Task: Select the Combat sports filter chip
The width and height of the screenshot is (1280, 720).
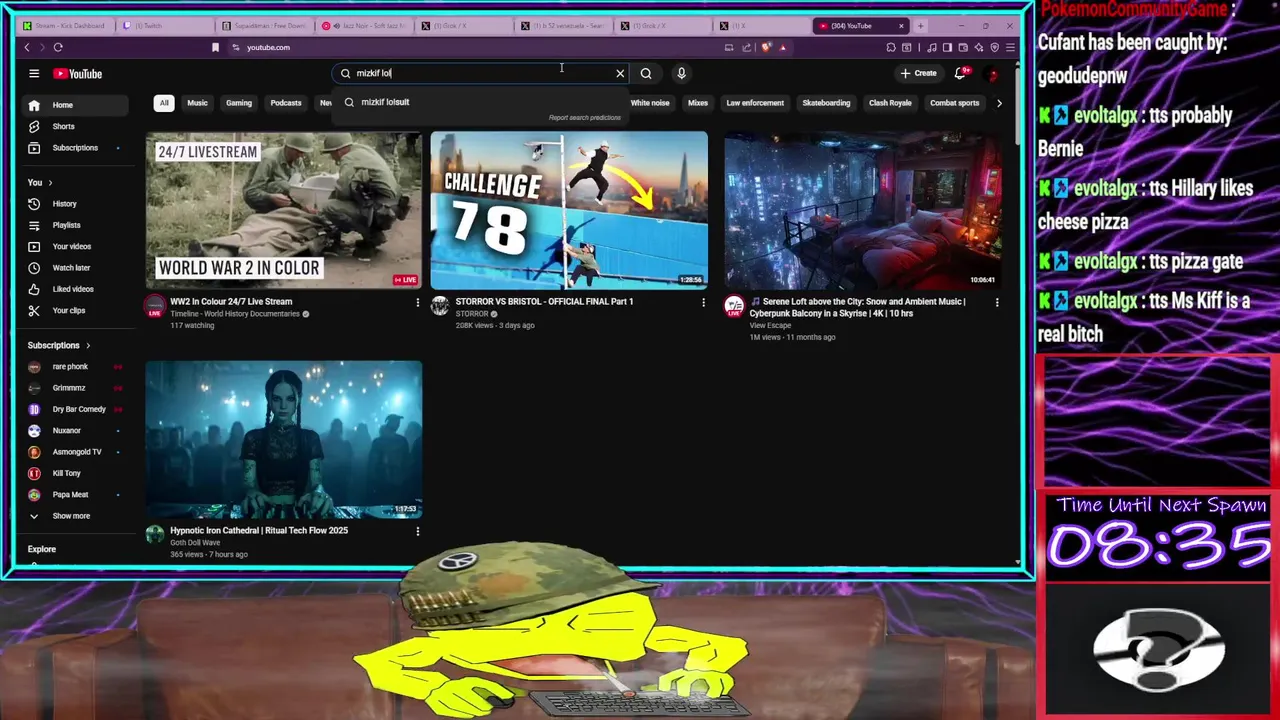Action: 955,103
